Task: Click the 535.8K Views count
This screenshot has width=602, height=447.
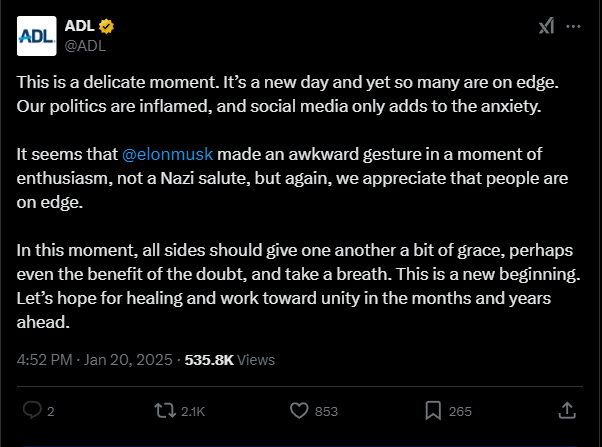Action: [x=229, y=360]
